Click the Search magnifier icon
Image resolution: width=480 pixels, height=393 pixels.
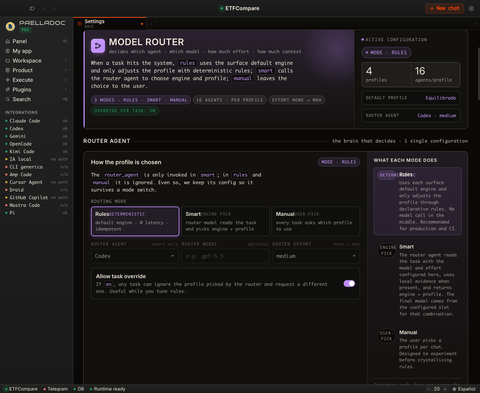coord(8,99)
